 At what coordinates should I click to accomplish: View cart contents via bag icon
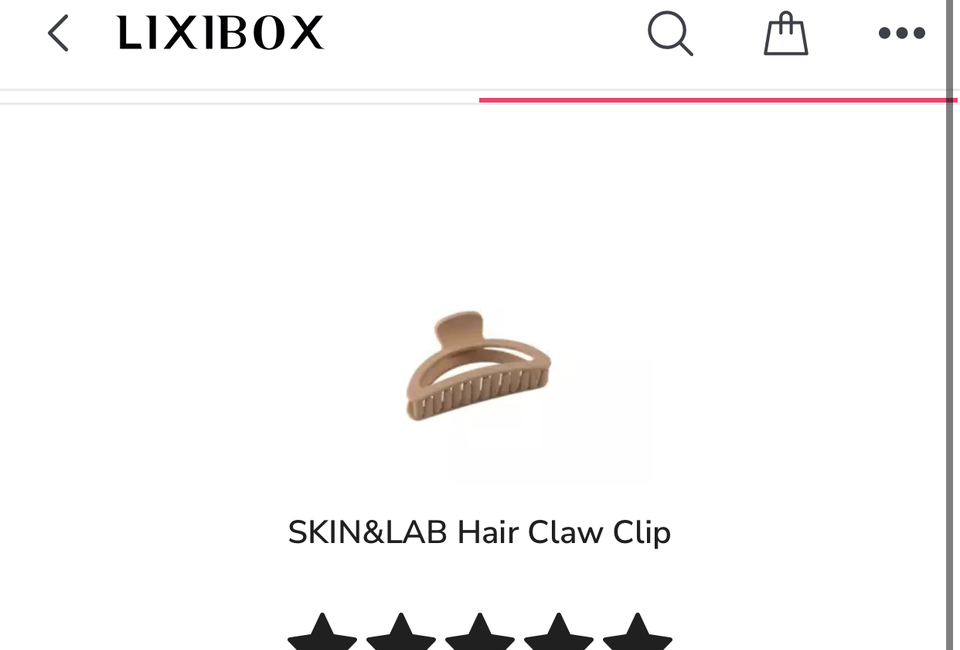786,33
